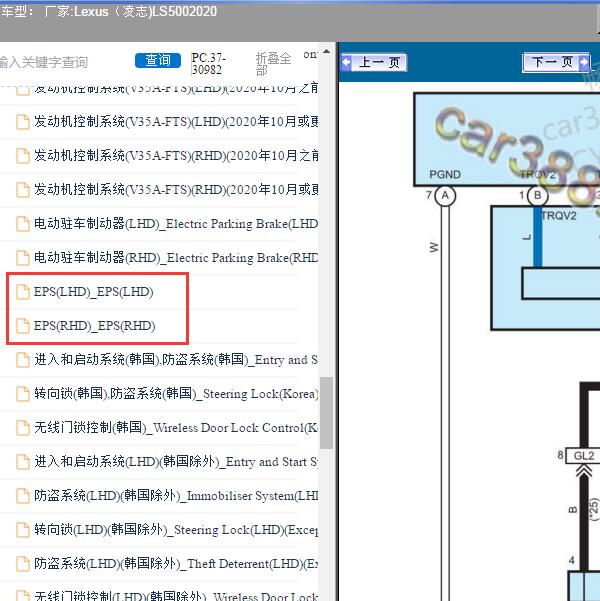
Task: Open 电动驻车制动器(RHD) Electric Parking Brake item
Action: pyautogui.click(x=176, y=258)
